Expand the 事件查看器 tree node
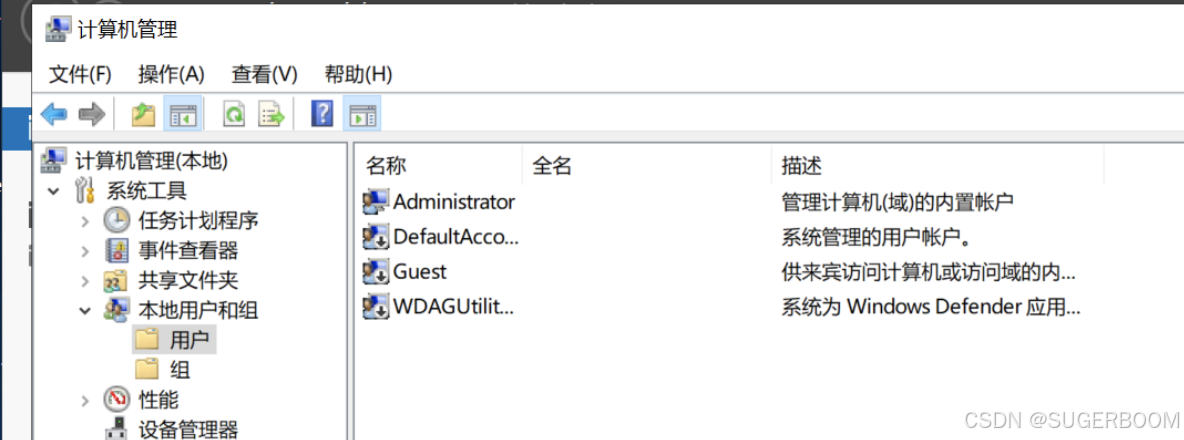Viewport: 1184px width, 440px height. pyautogui.click(x=85, y=251)
